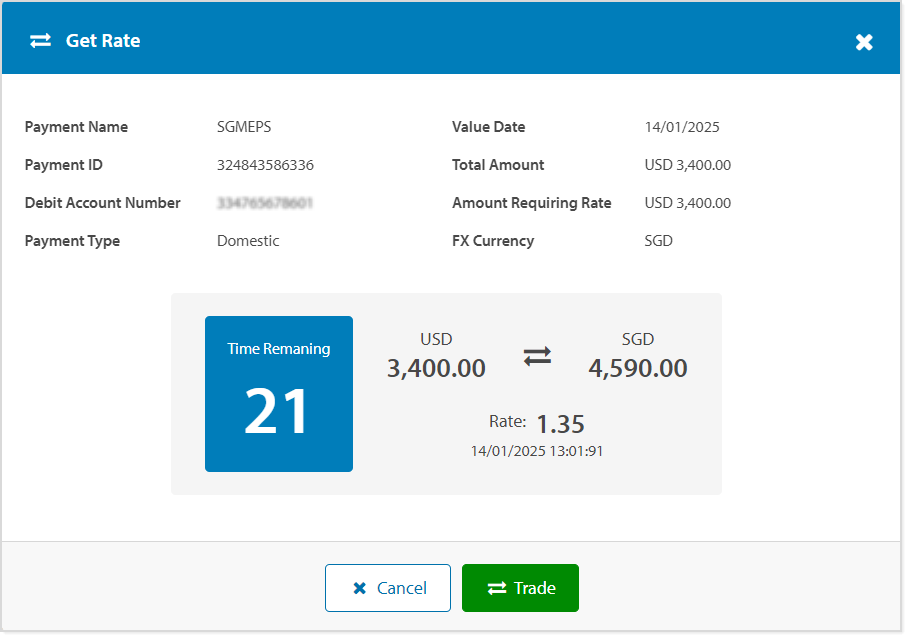Image resolution: width=908 pixels, height=638 pixels.
Task: Click the converted SGD 4,590.00 amount
Action: coord(637,368)
